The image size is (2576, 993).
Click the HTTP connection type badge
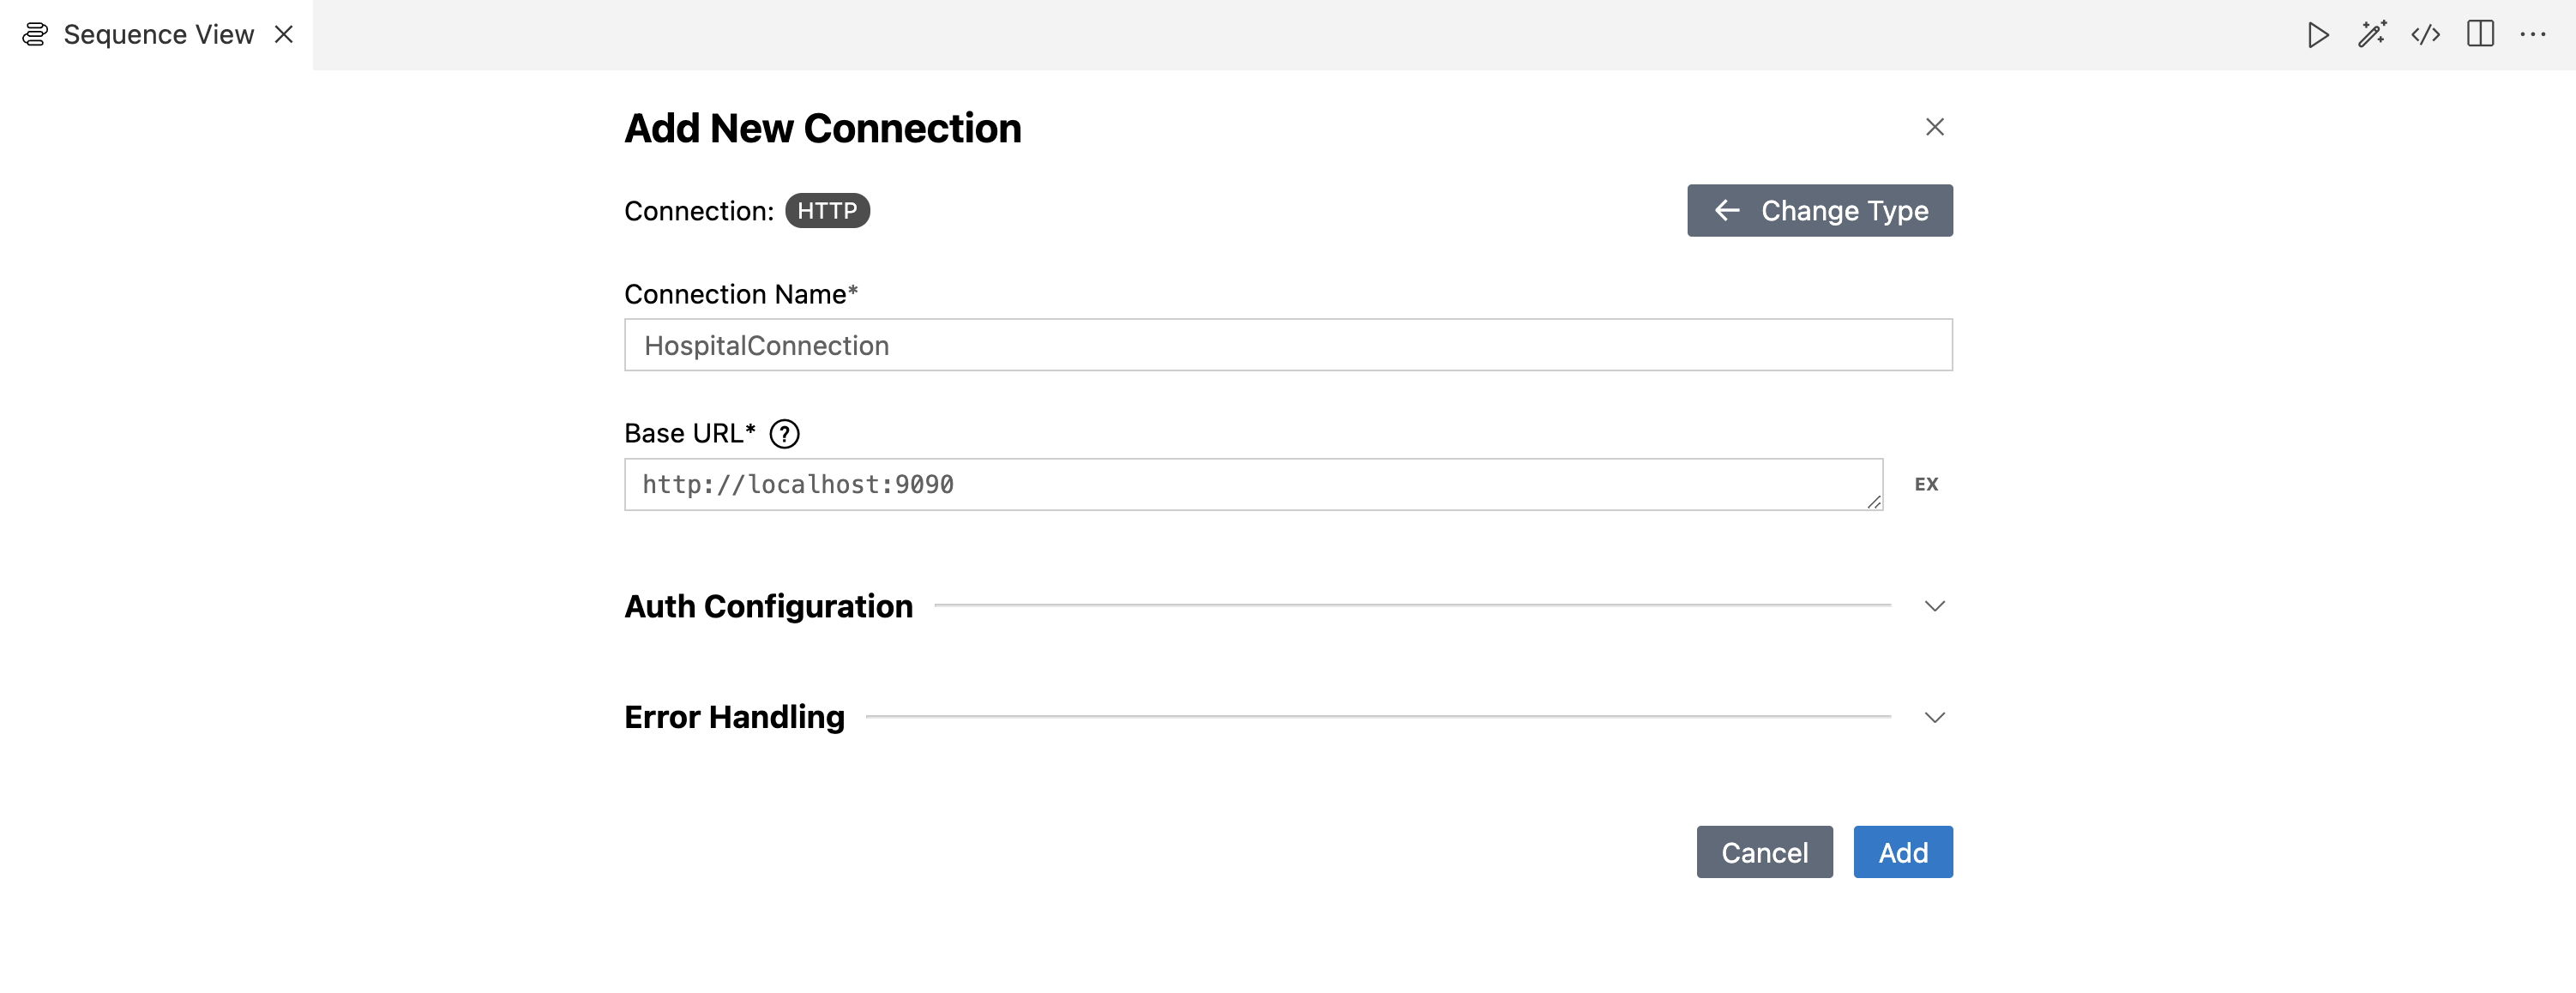click(x=827, y=211)
